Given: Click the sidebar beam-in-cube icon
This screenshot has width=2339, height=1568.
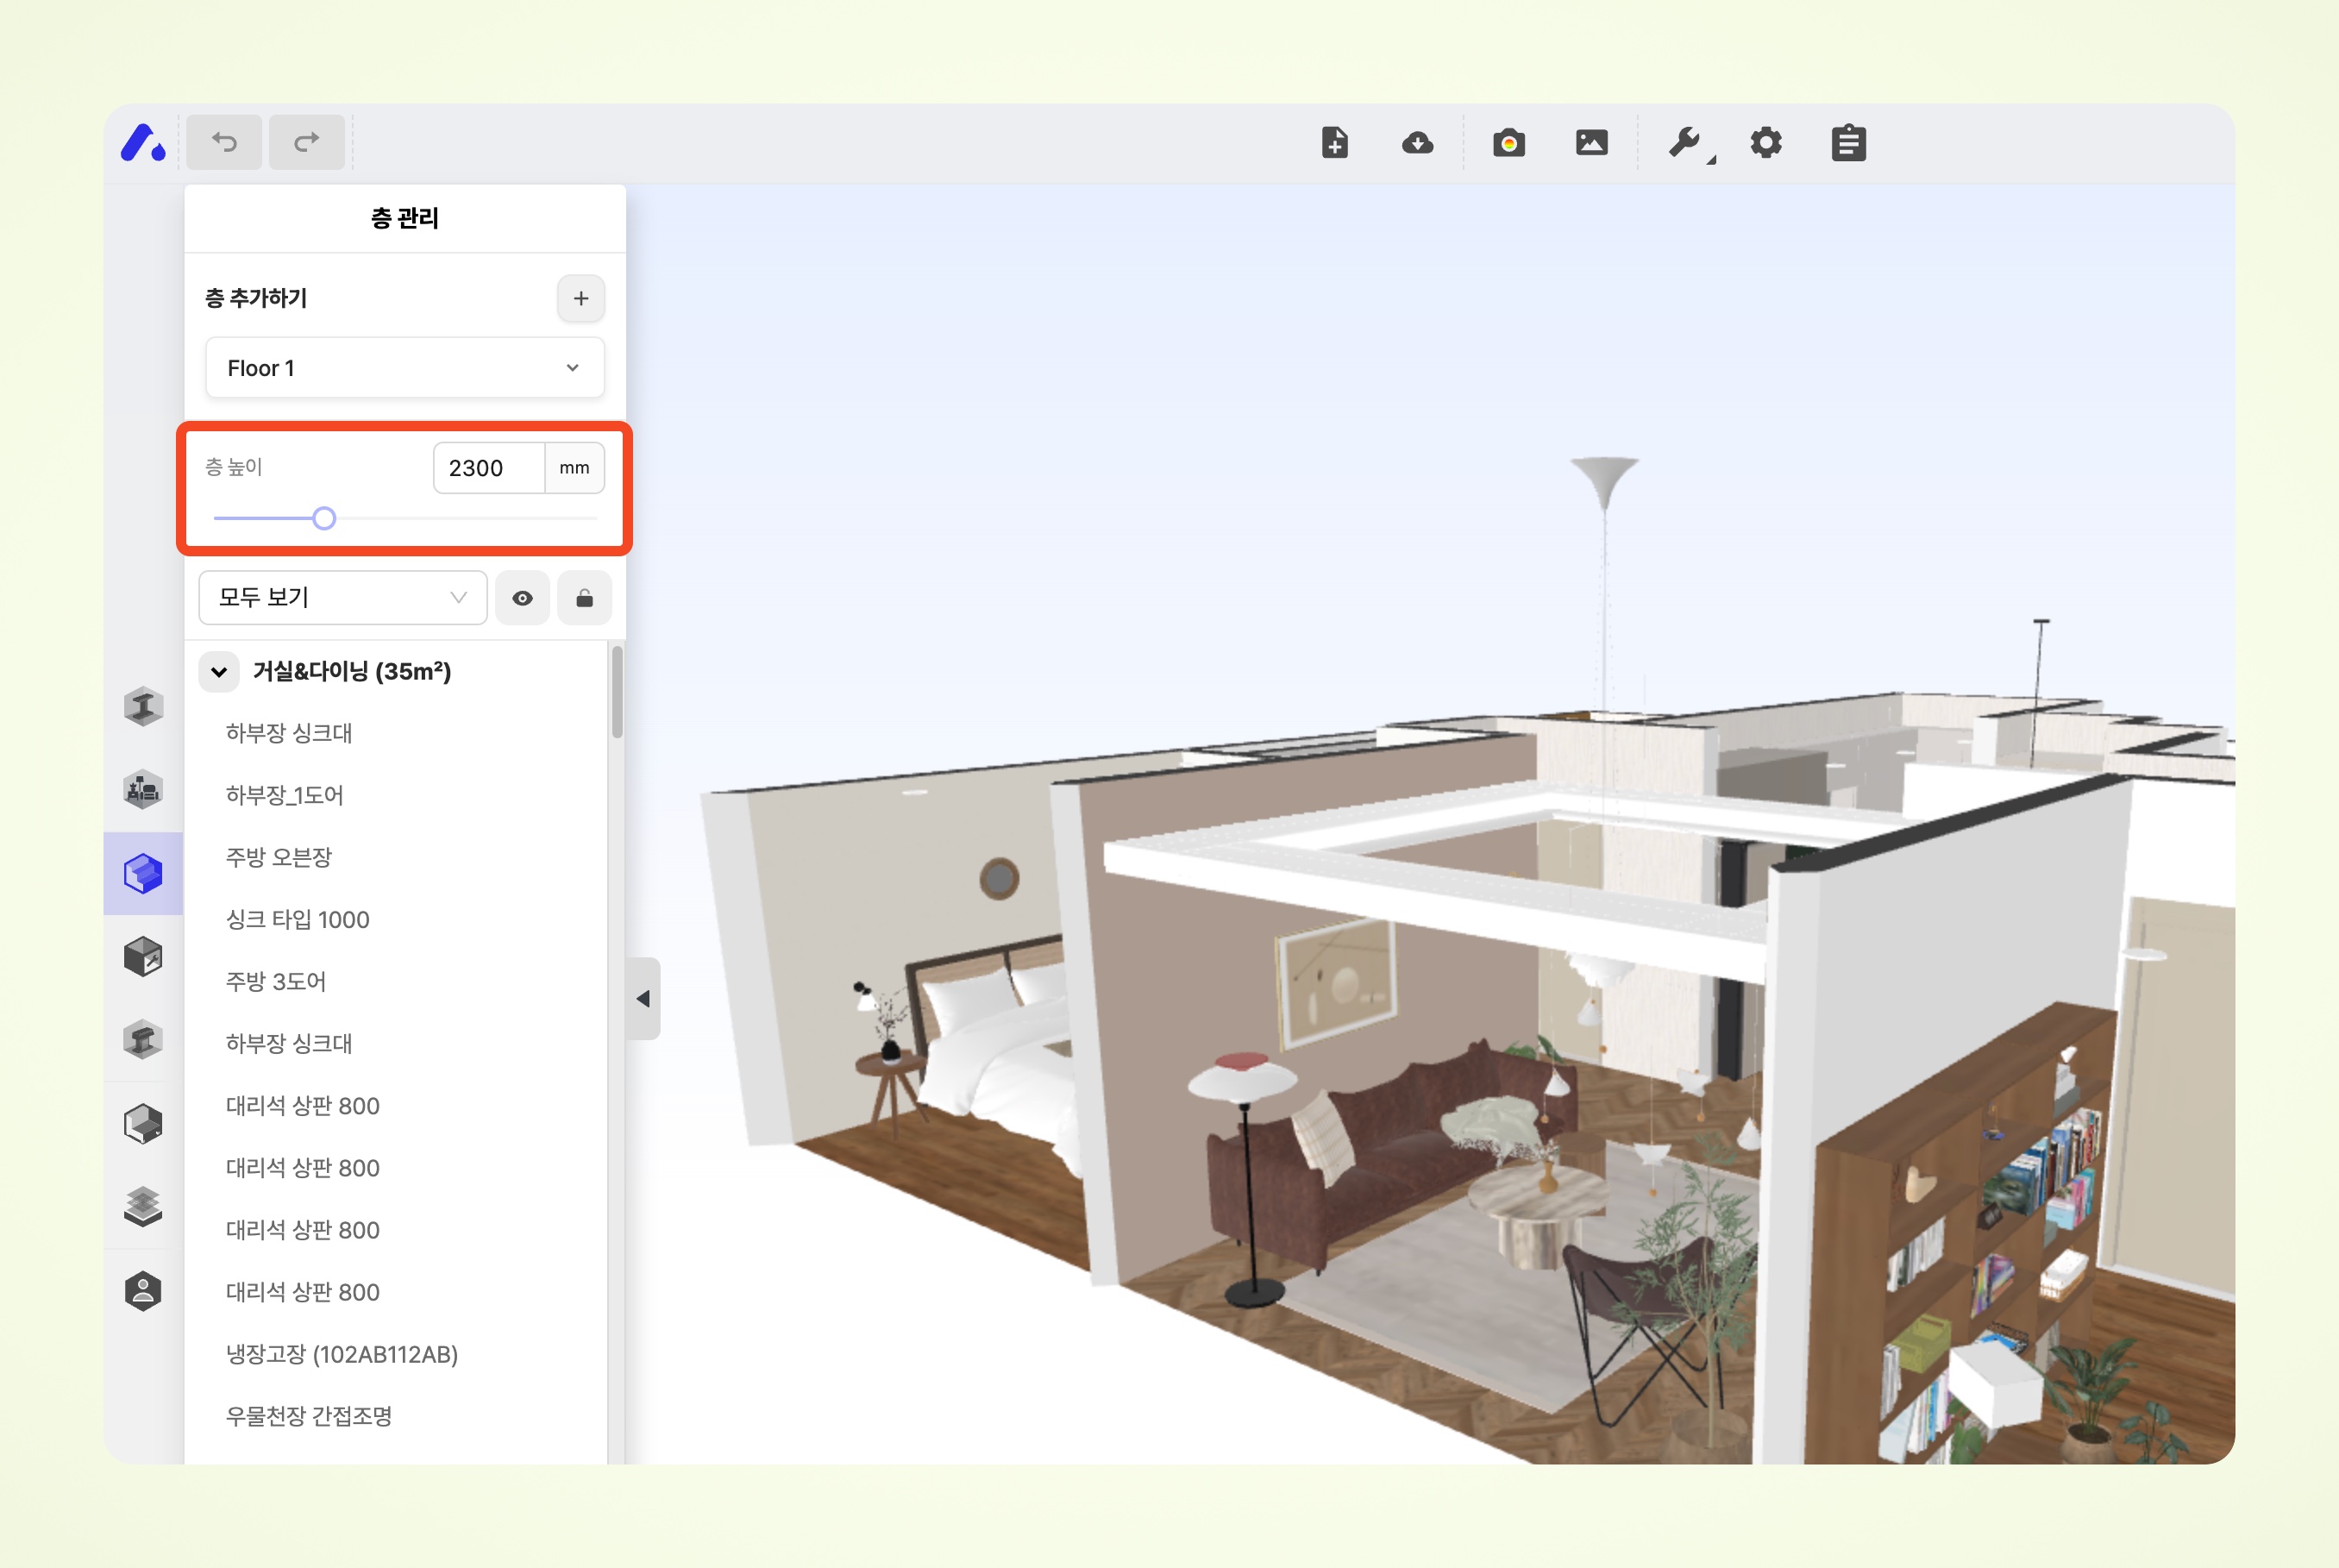Looking at the screenshot, I should [143, 1040].
